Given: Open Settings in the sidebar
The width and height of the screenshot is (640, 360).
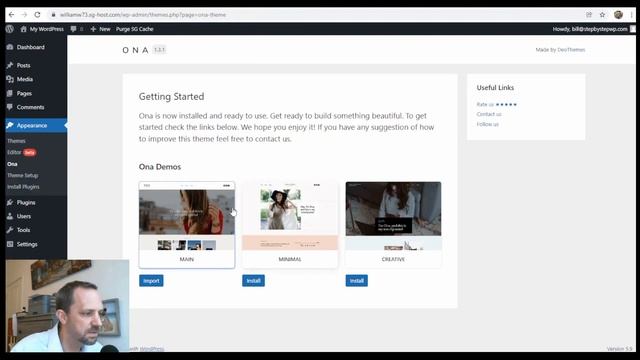Looking at the screenshot, I should tap(27, 244).
